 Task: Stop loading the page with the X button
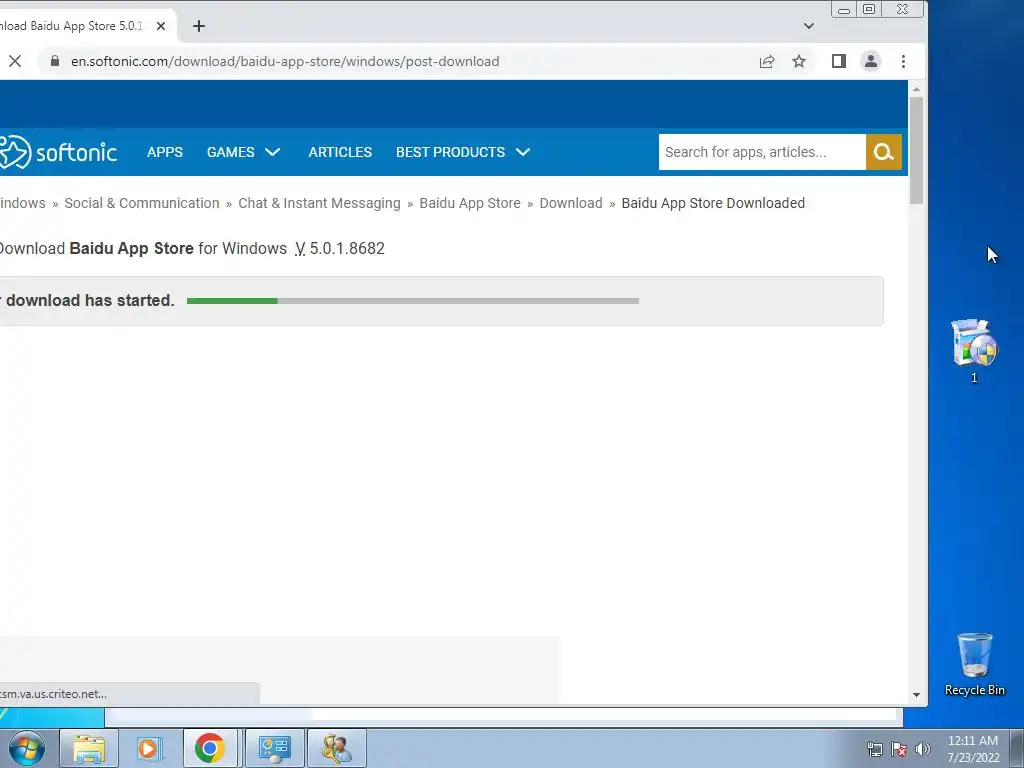pyautogui.click(x=15, y=61)
